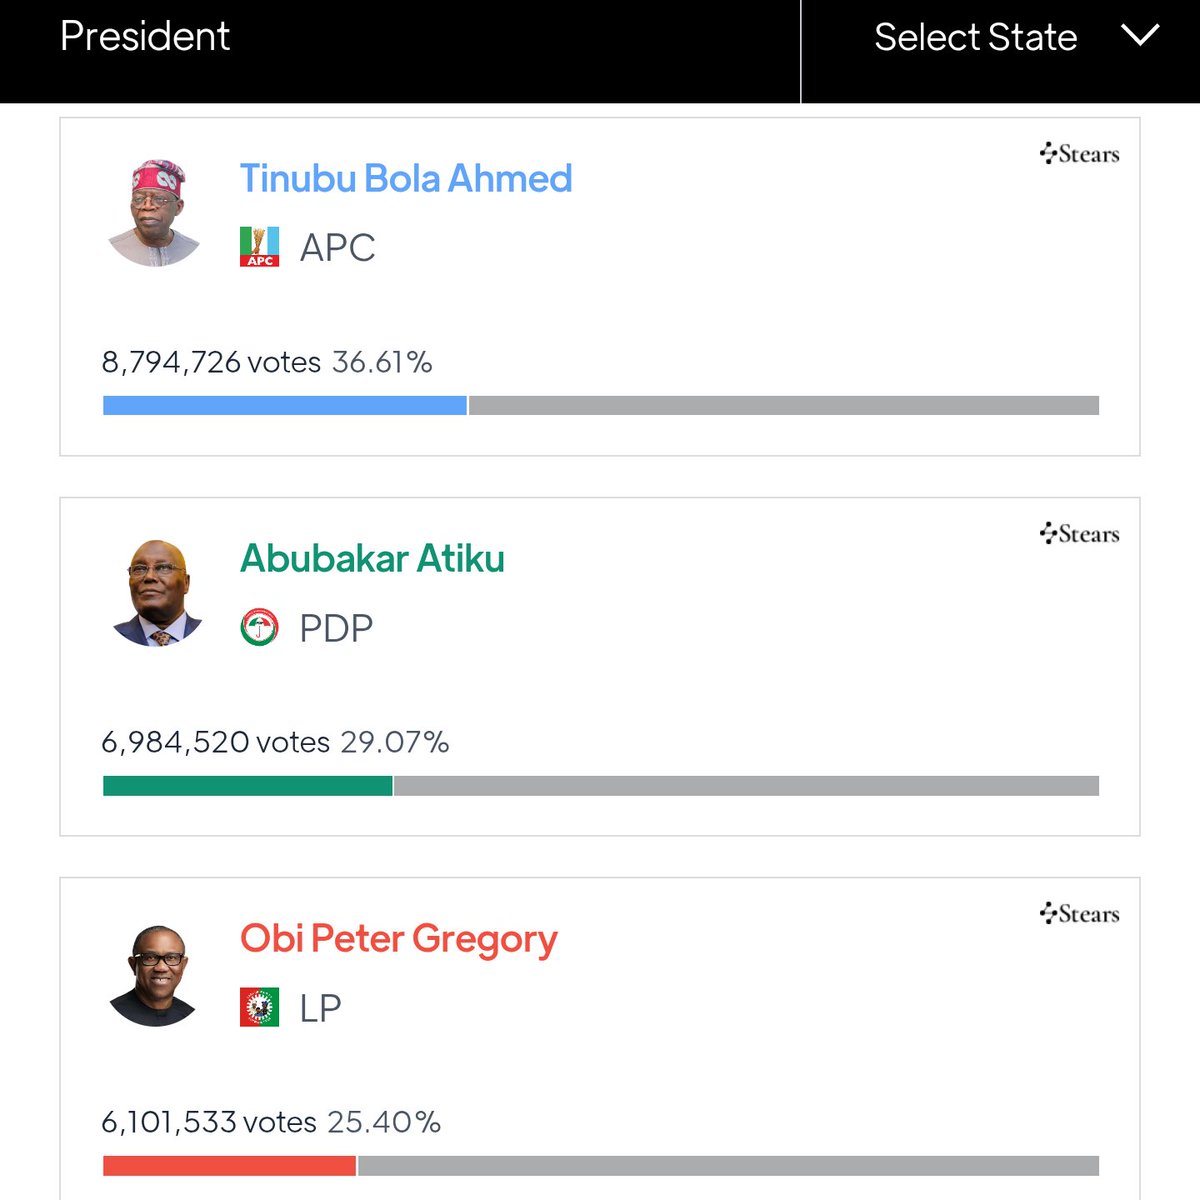Open Abubakar Atiku candidate name link
The height and width of the screenshot is (1200, 1200).
[x=372, y=559]
